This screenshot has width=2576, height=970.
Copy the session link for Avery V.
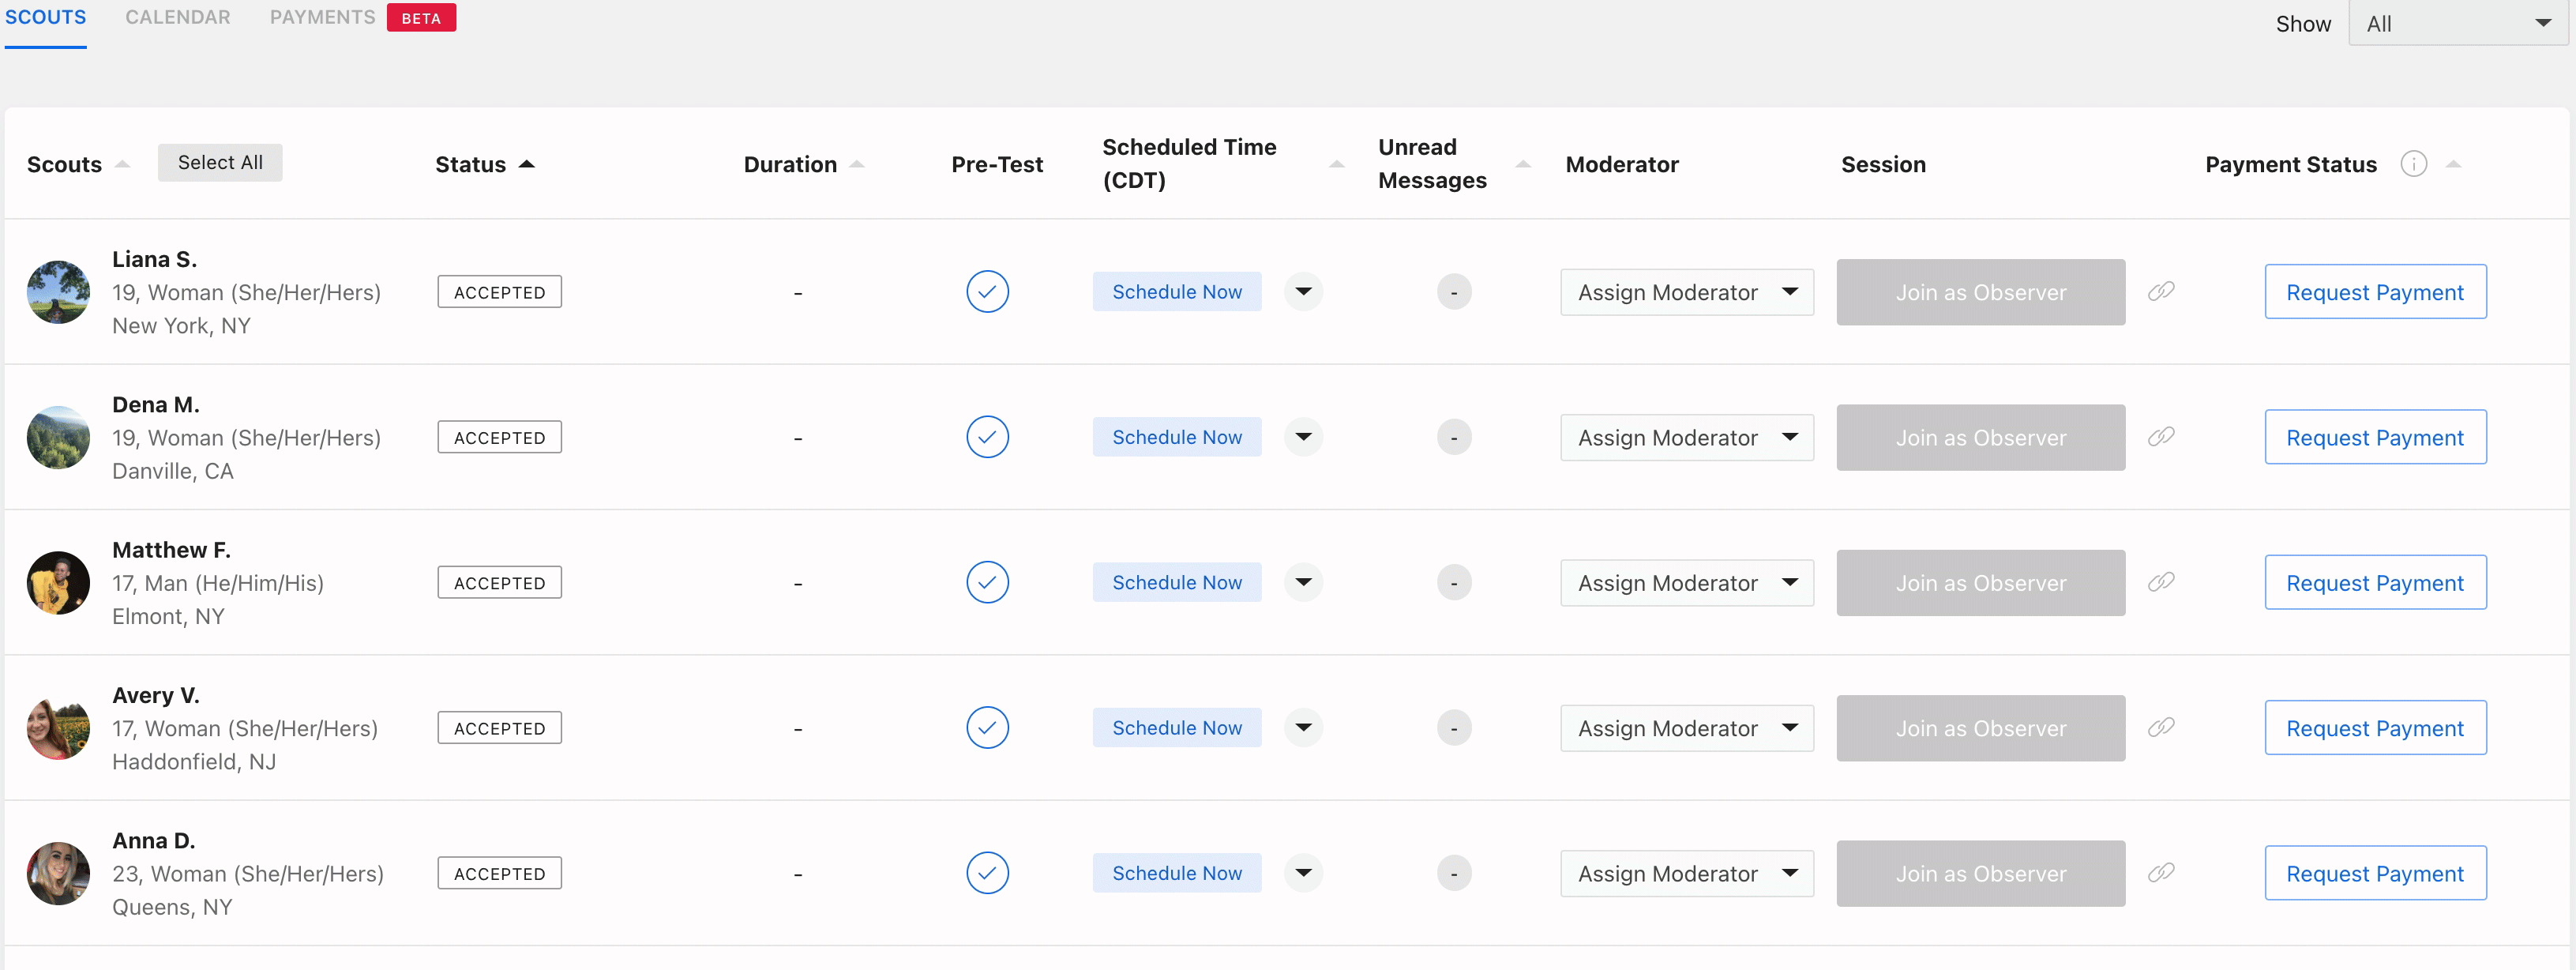point(2161,728)
